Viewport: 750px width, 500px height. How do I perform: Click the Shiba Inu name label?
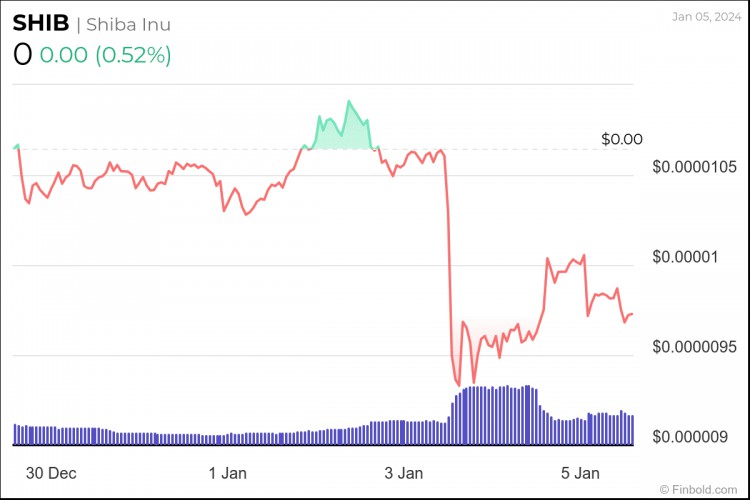click(128, 24)
